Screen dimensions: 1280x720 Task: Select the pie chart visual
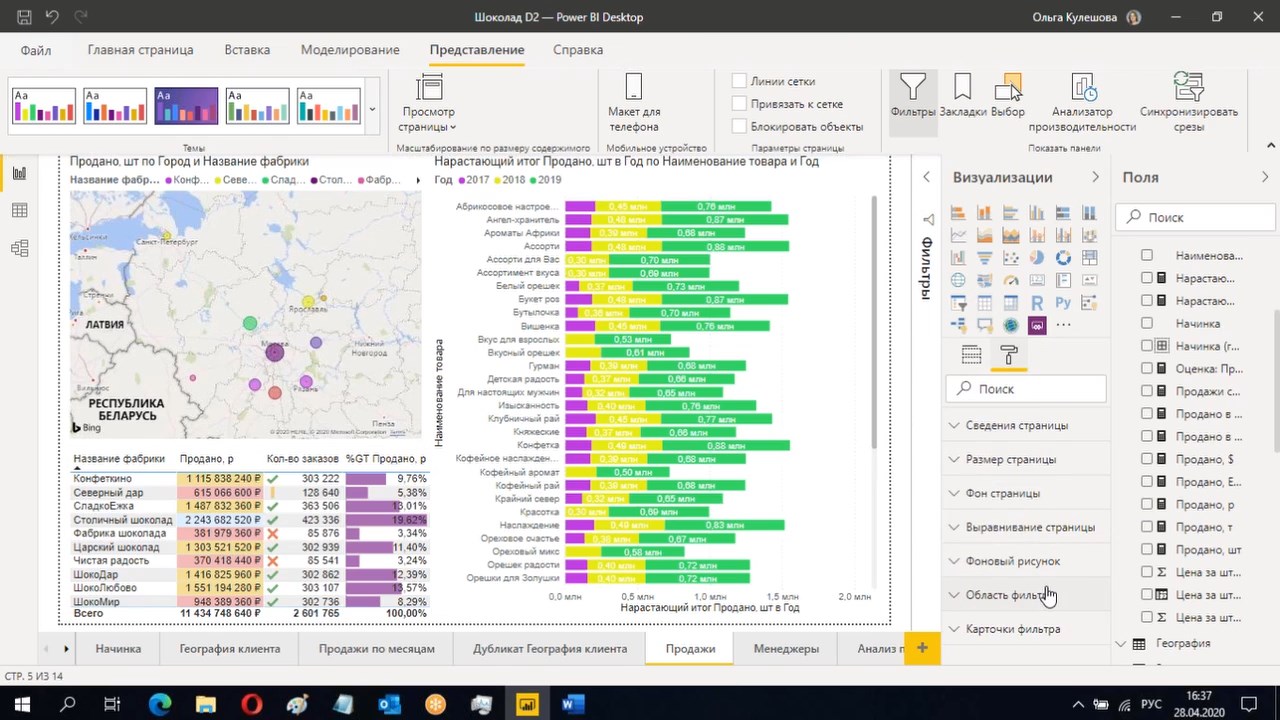[1037, 257]
